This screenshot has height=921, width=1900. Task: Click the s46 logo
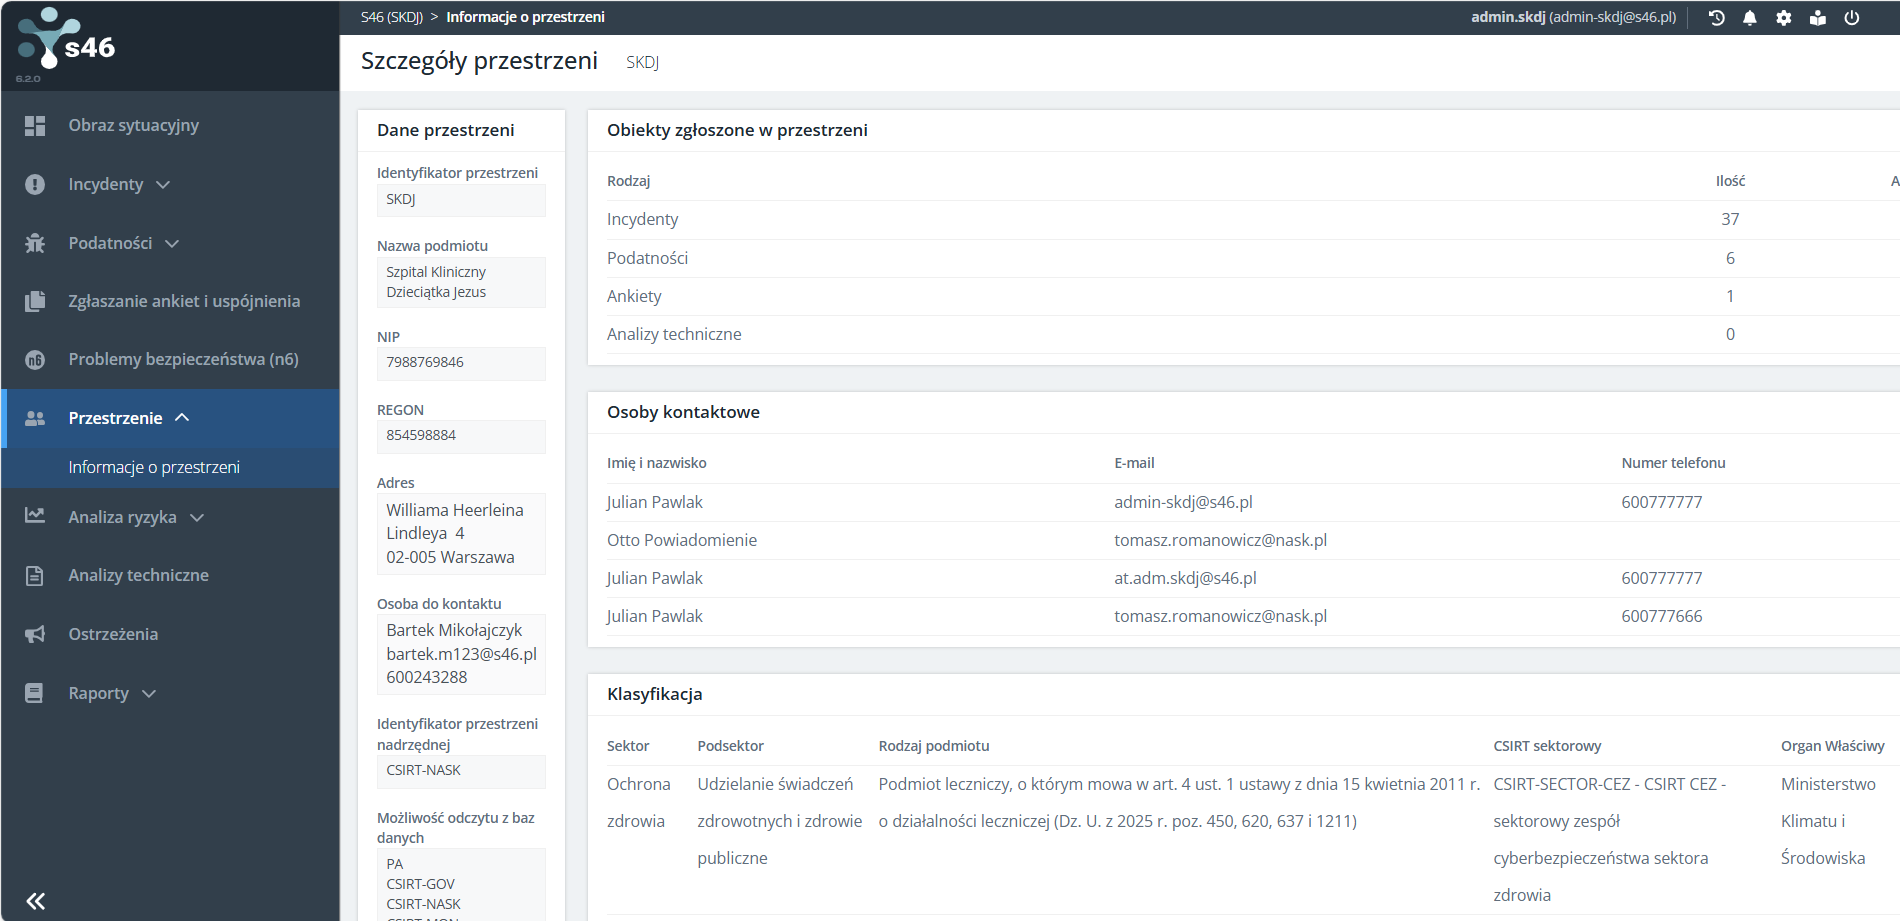(67, 44)
